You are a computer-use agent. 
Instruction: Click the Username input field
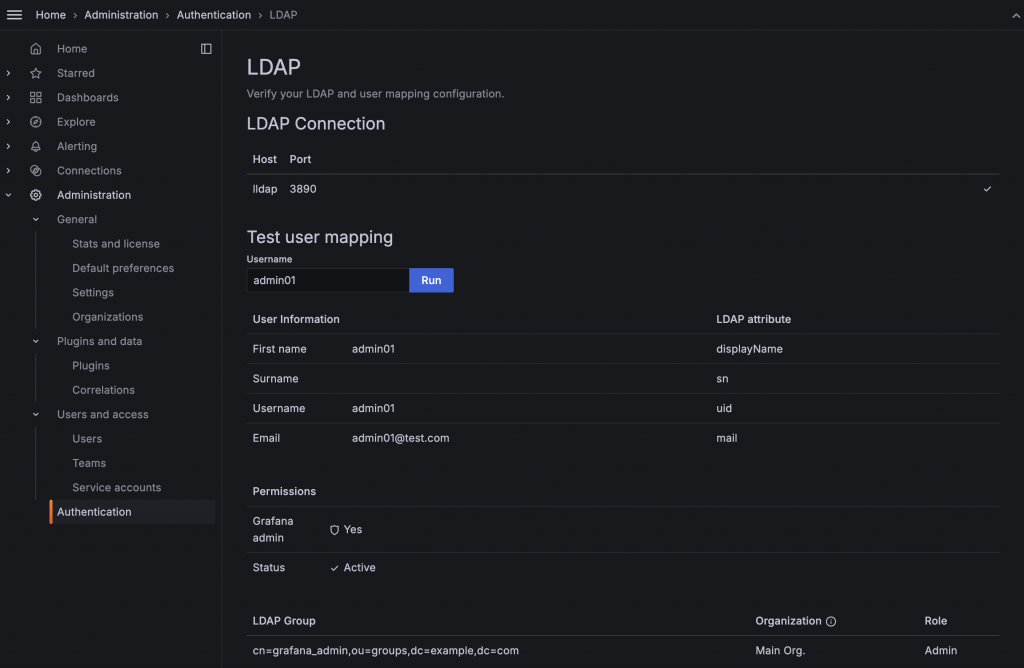point(328,280)
